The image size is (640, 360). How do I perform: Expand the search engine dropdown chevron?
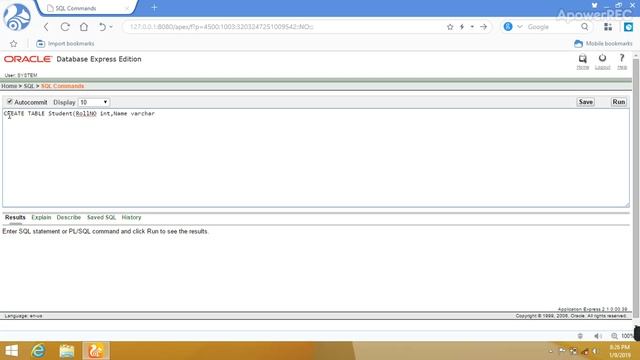[x=520, y=27]
